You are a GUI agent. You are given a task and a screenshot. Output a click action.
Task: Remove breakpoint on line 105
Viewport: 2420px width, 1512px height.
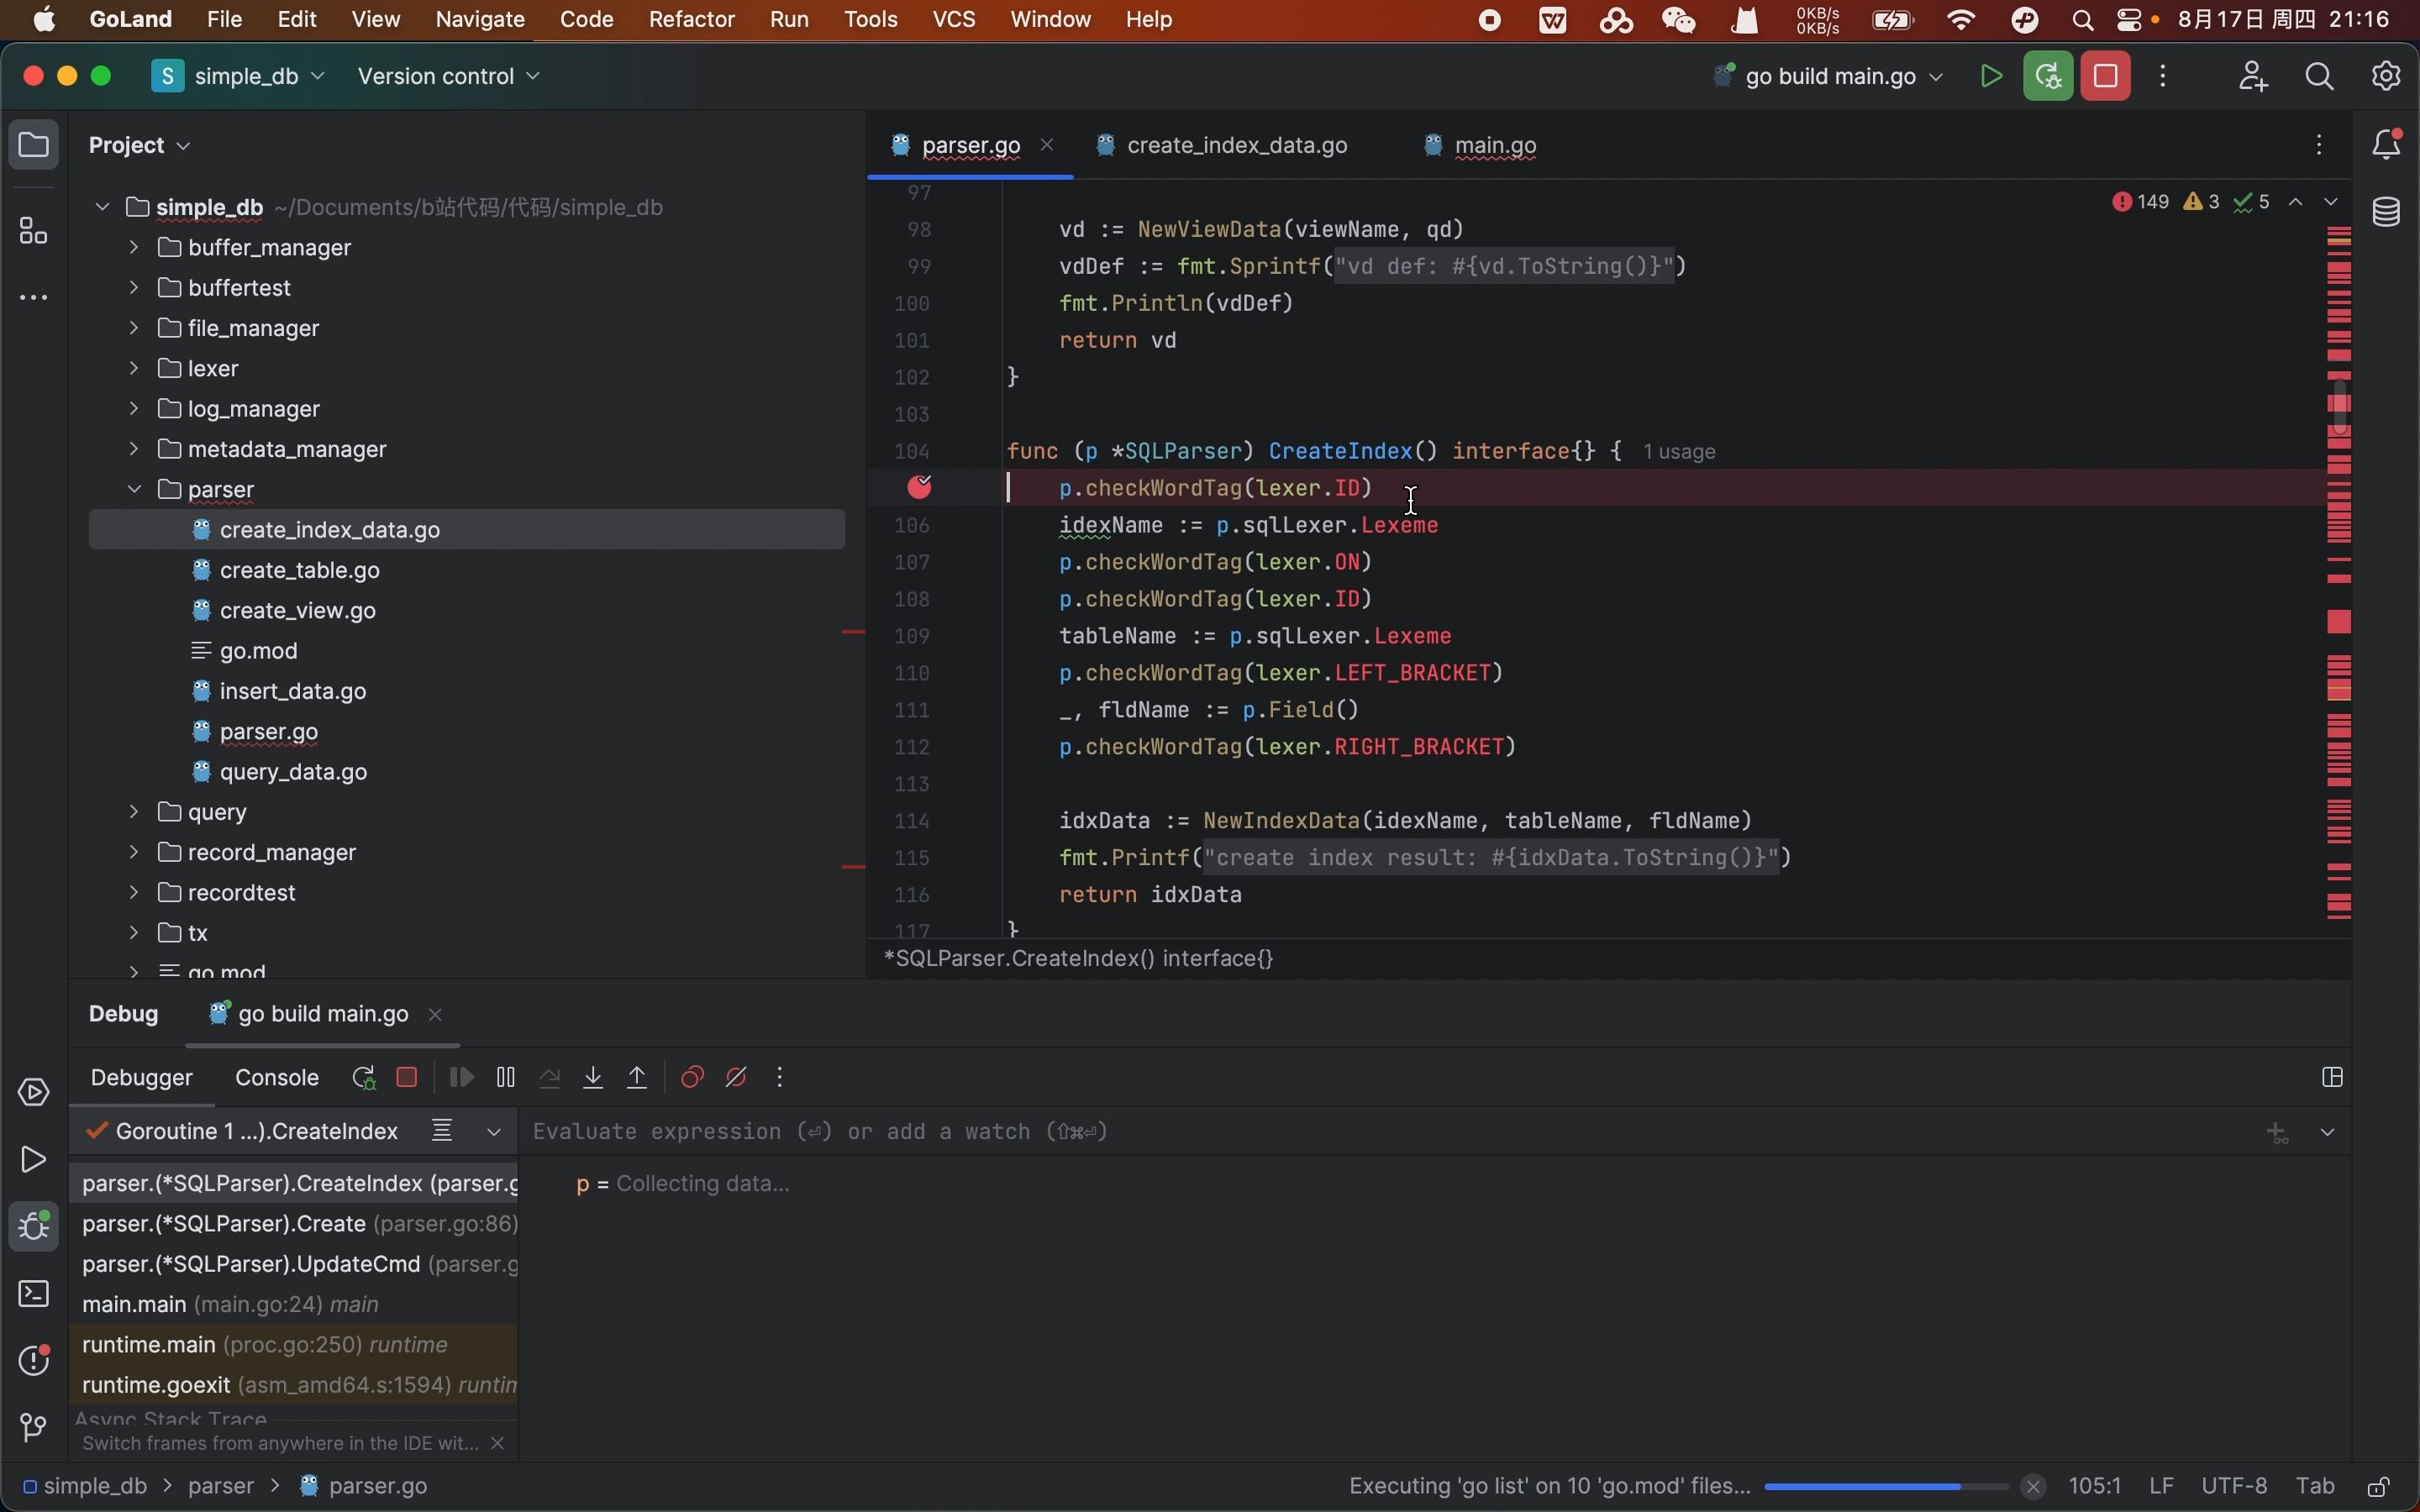[919, 488]
